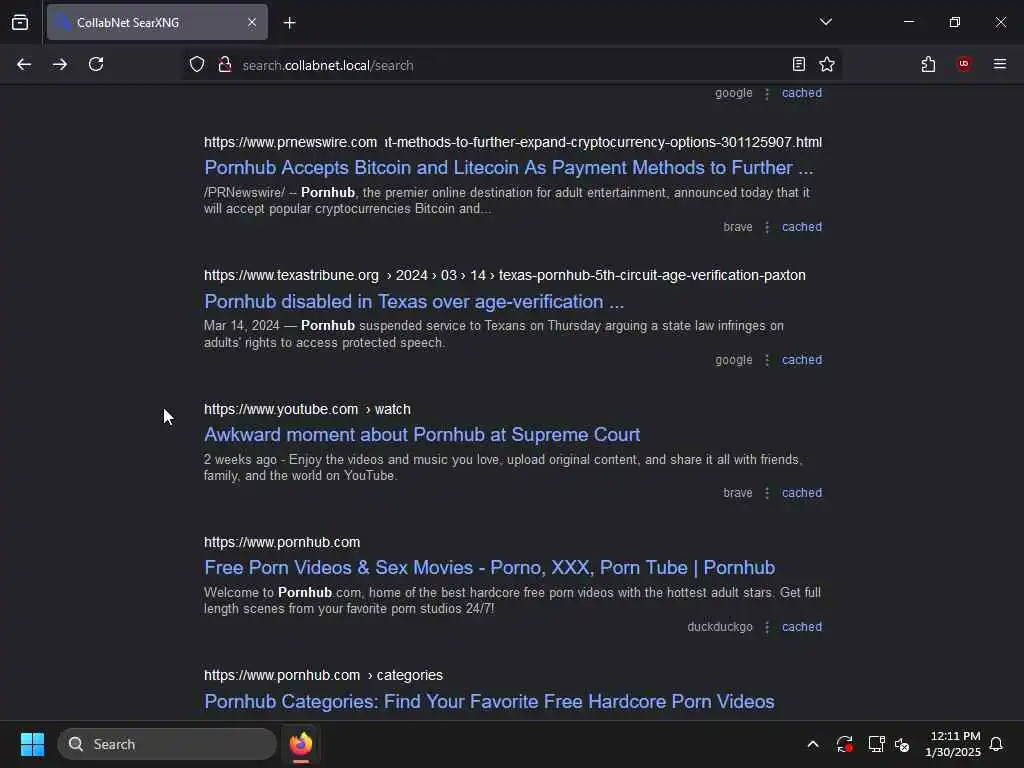Click brave engine label under youtube result

737,493
